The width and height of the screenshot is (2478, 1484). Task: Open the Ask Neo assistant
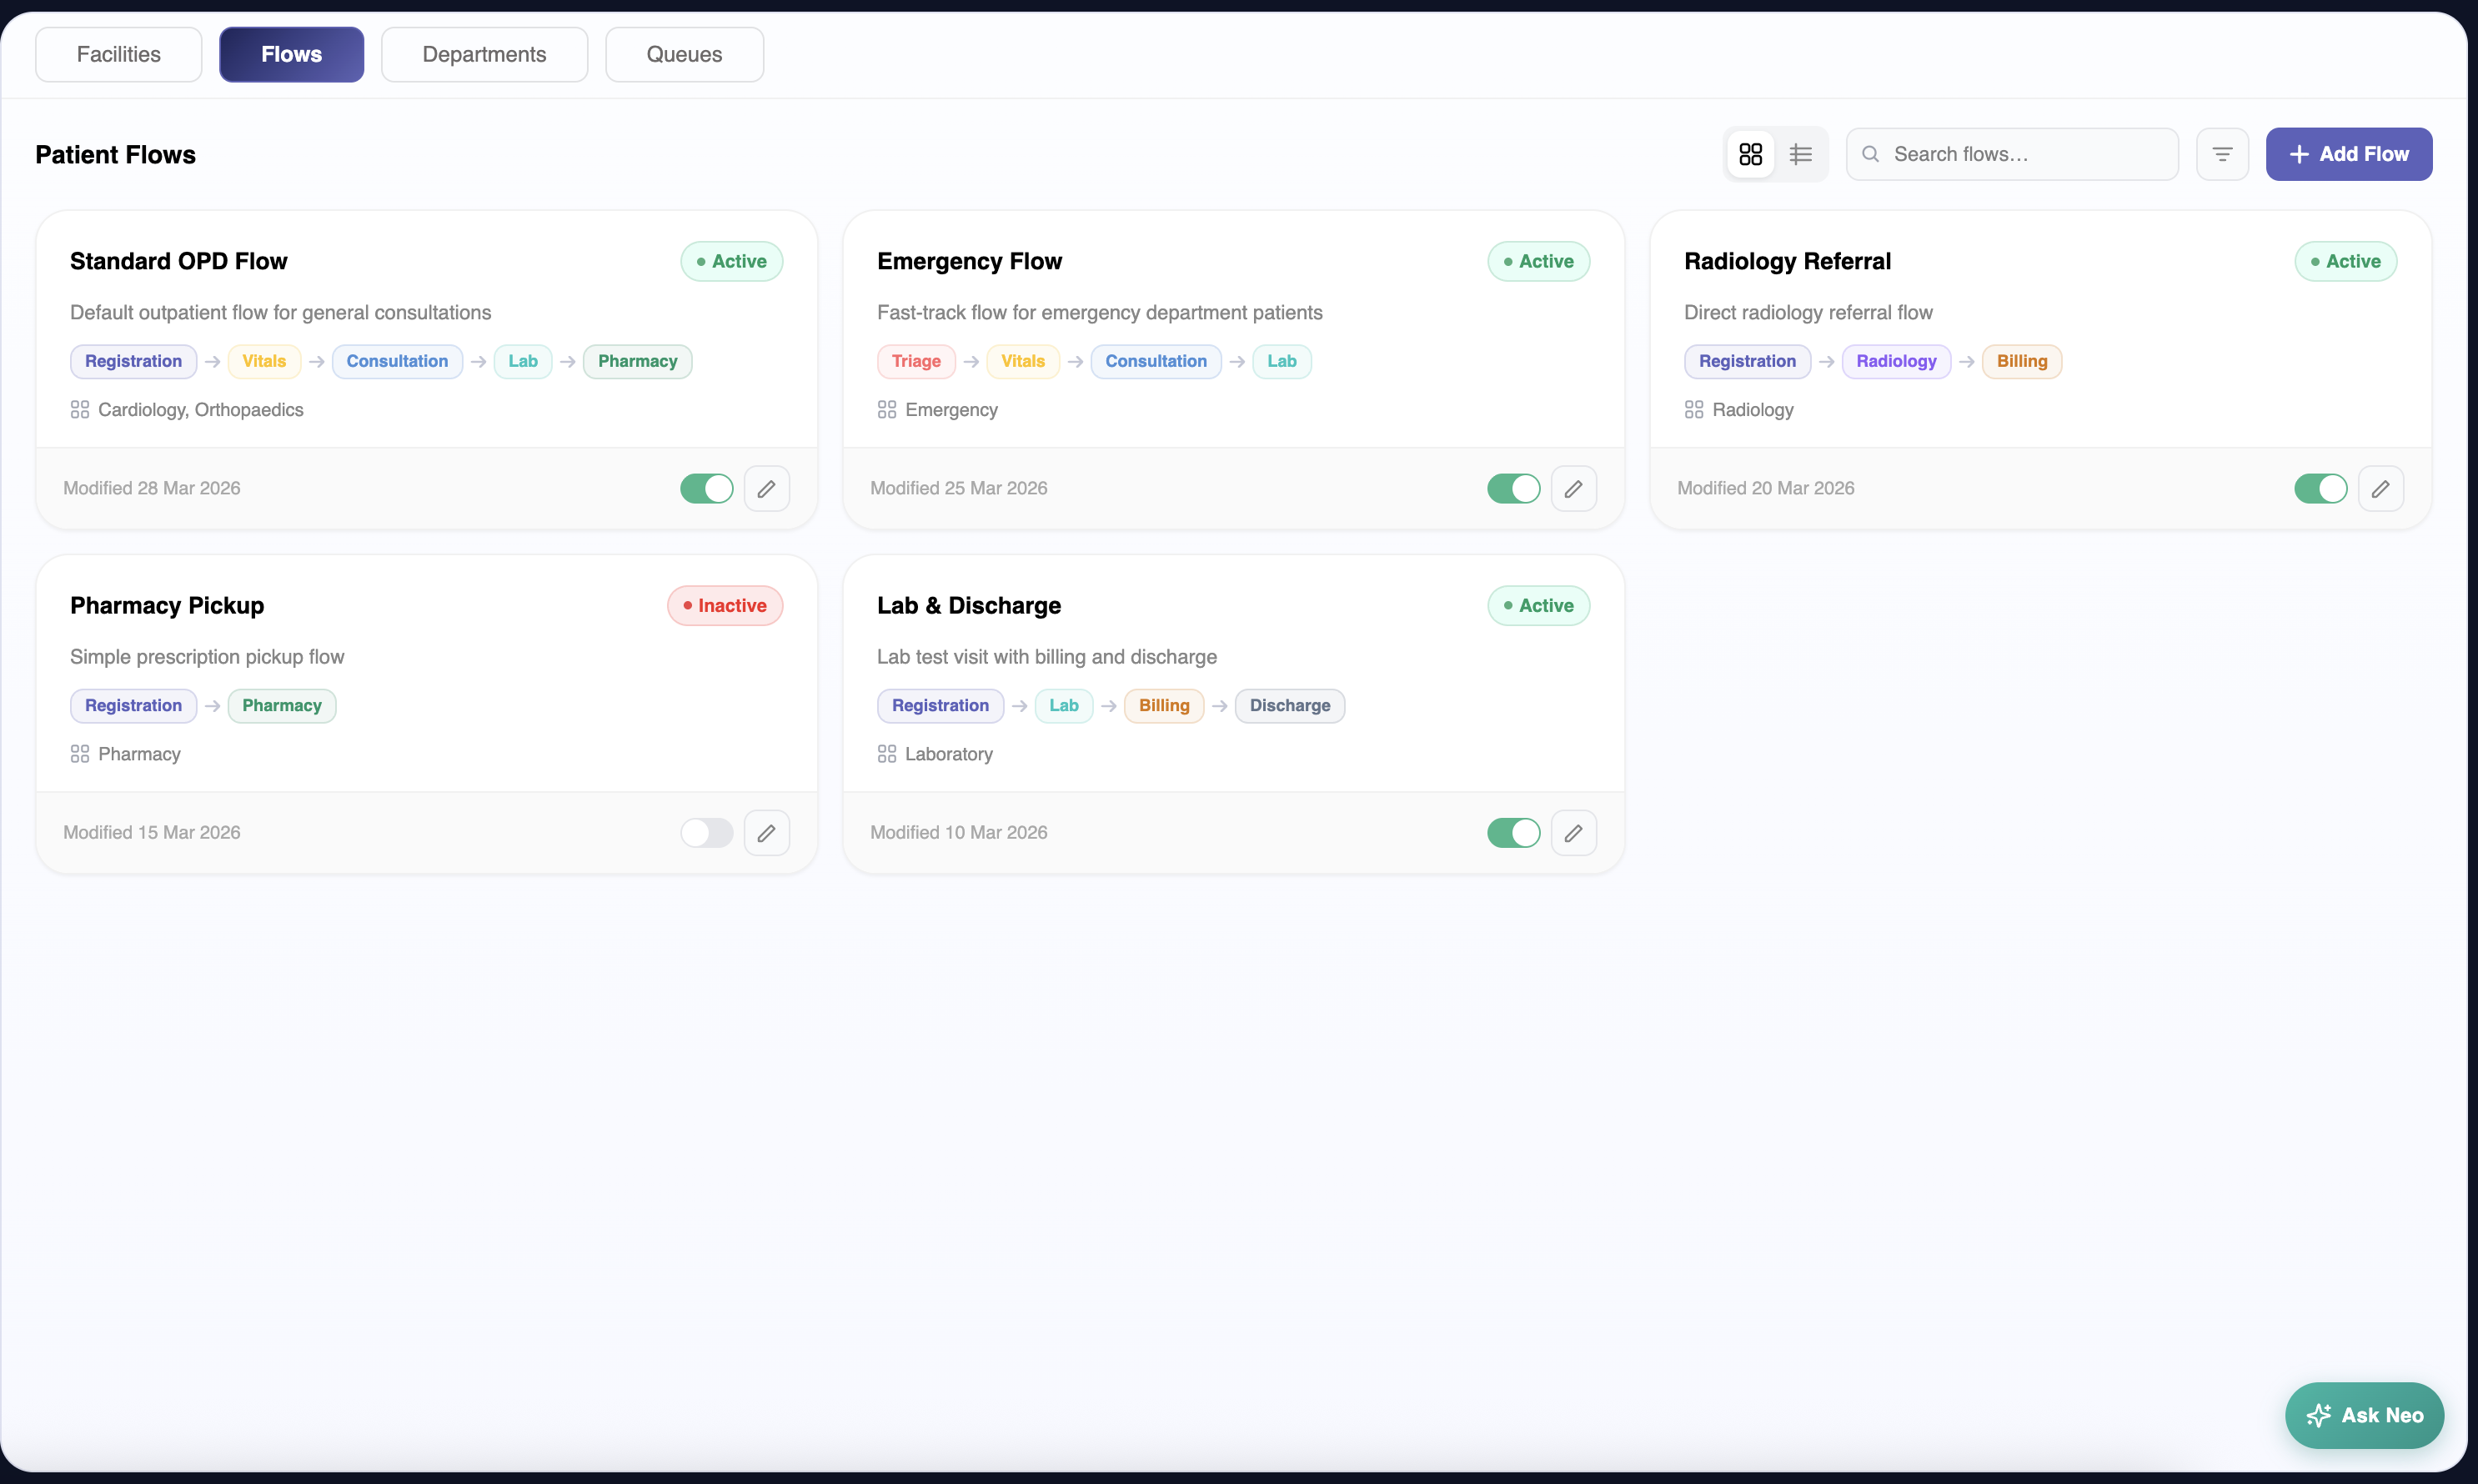tap(2364, 1415)
